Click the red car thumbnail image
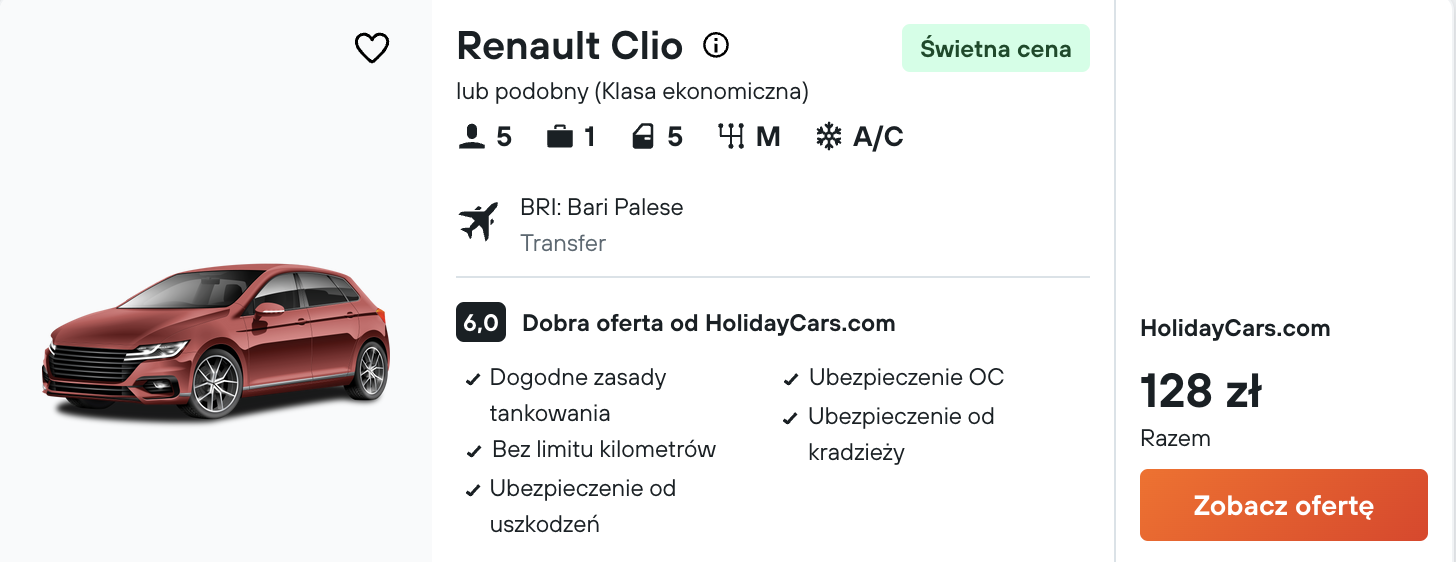 point(216,340)
